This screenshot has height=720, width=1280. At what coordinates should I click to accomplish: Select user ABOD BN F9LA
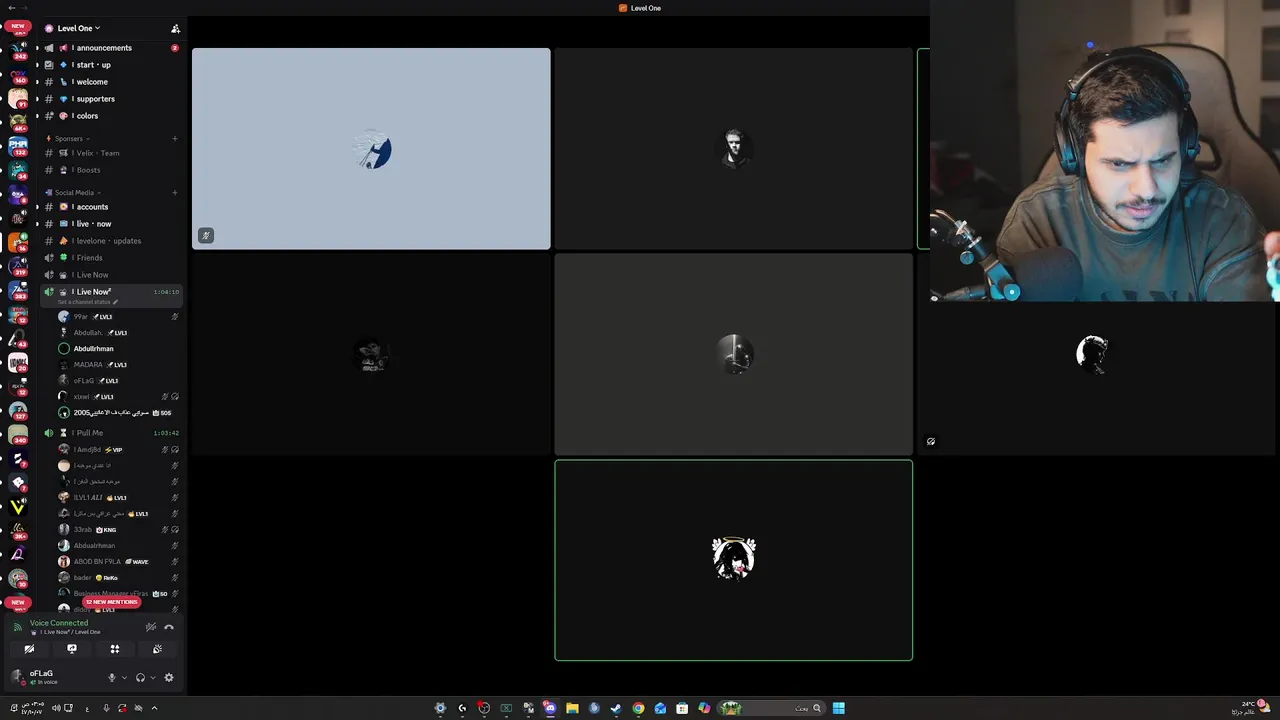click(x=118, y=562)
